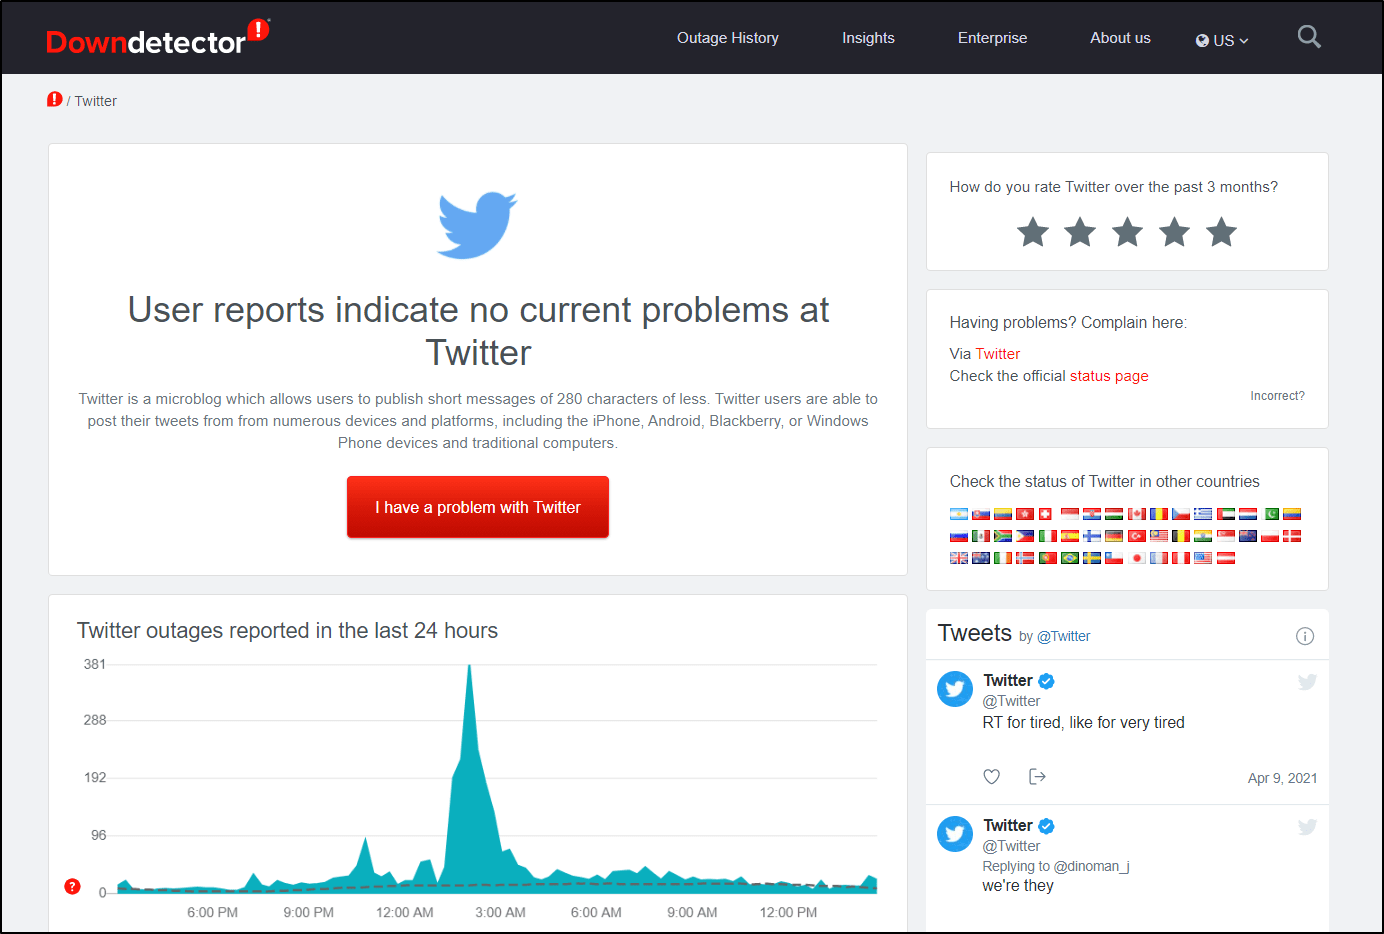Click the red question mark chart icon
Viewport: 1384px width, 934px height.
click(x=72, y=886)
